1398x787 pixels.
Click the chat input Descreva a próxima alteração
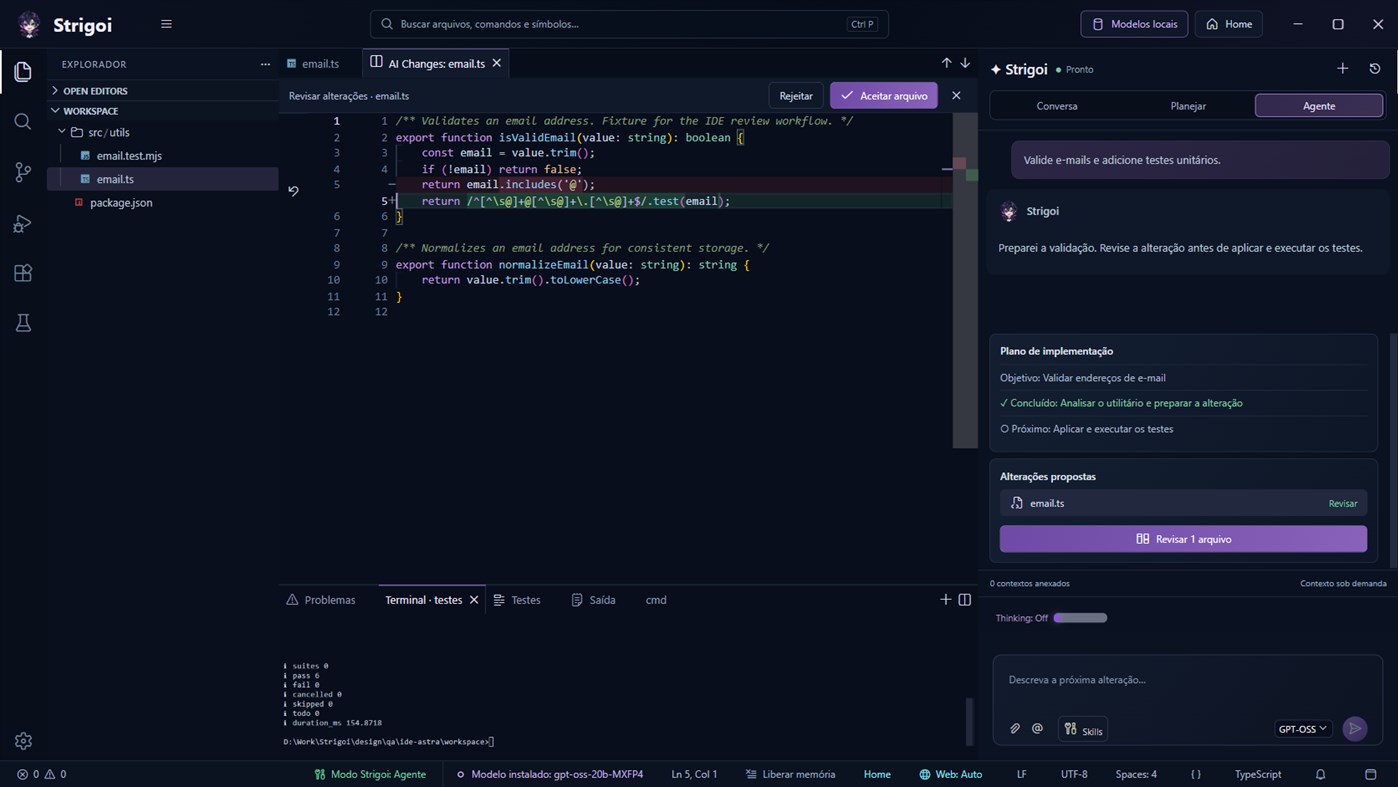point(1187,680)
